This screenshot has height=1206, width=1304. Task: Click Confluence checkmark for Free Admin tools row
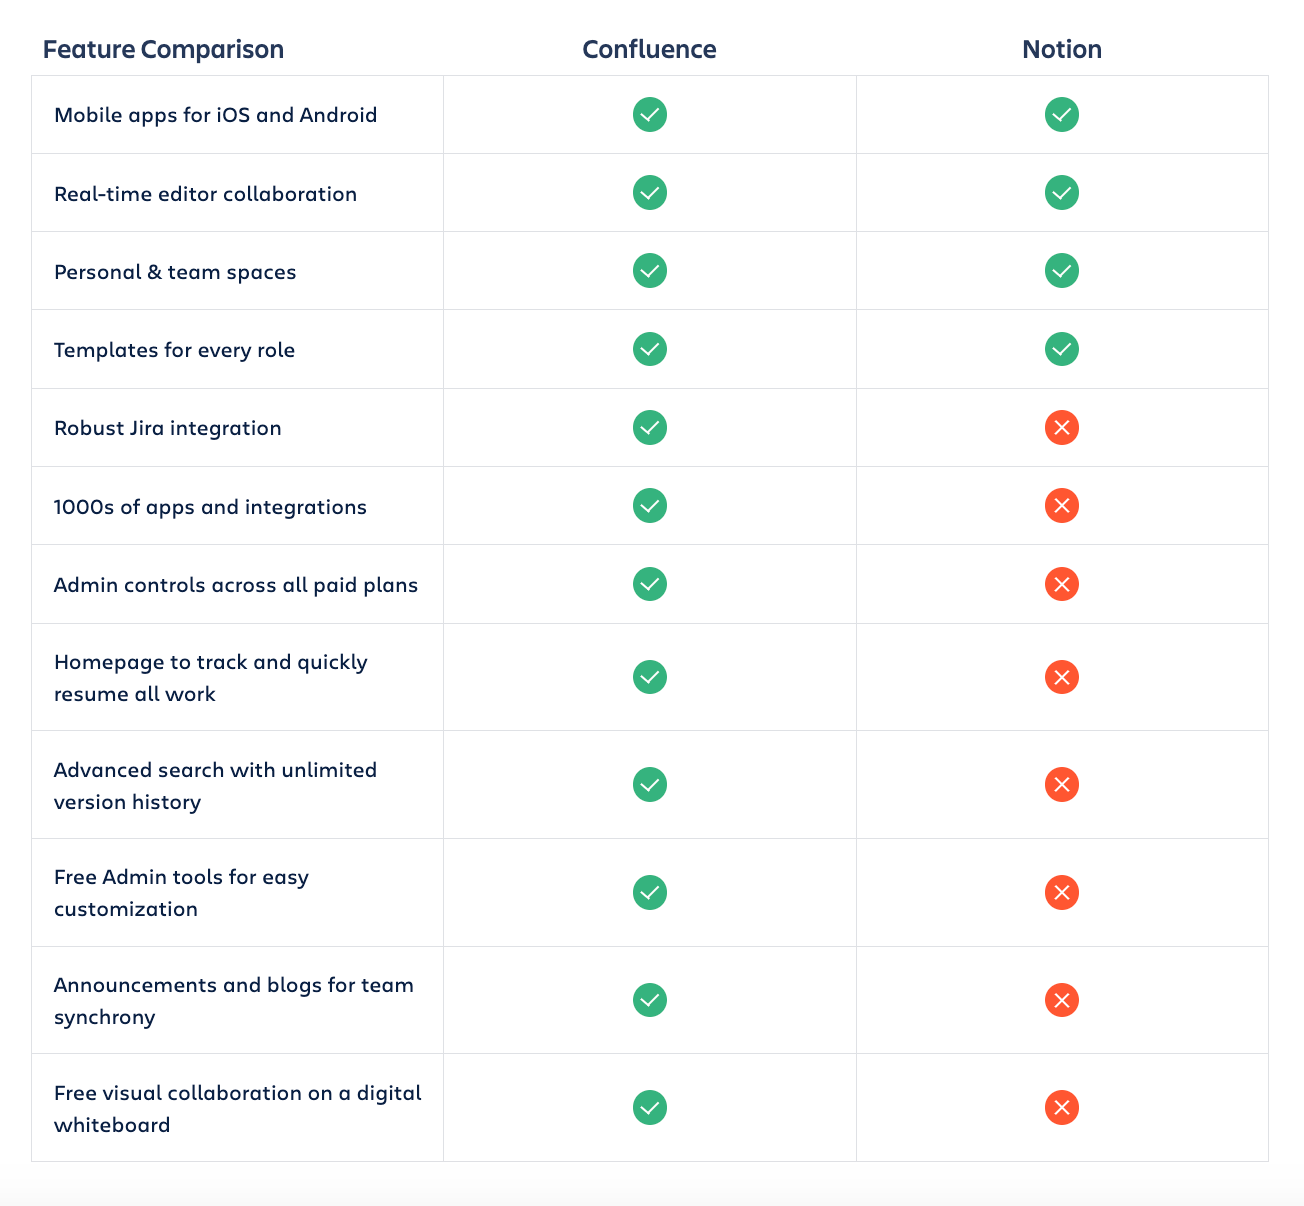click(650, 893)
